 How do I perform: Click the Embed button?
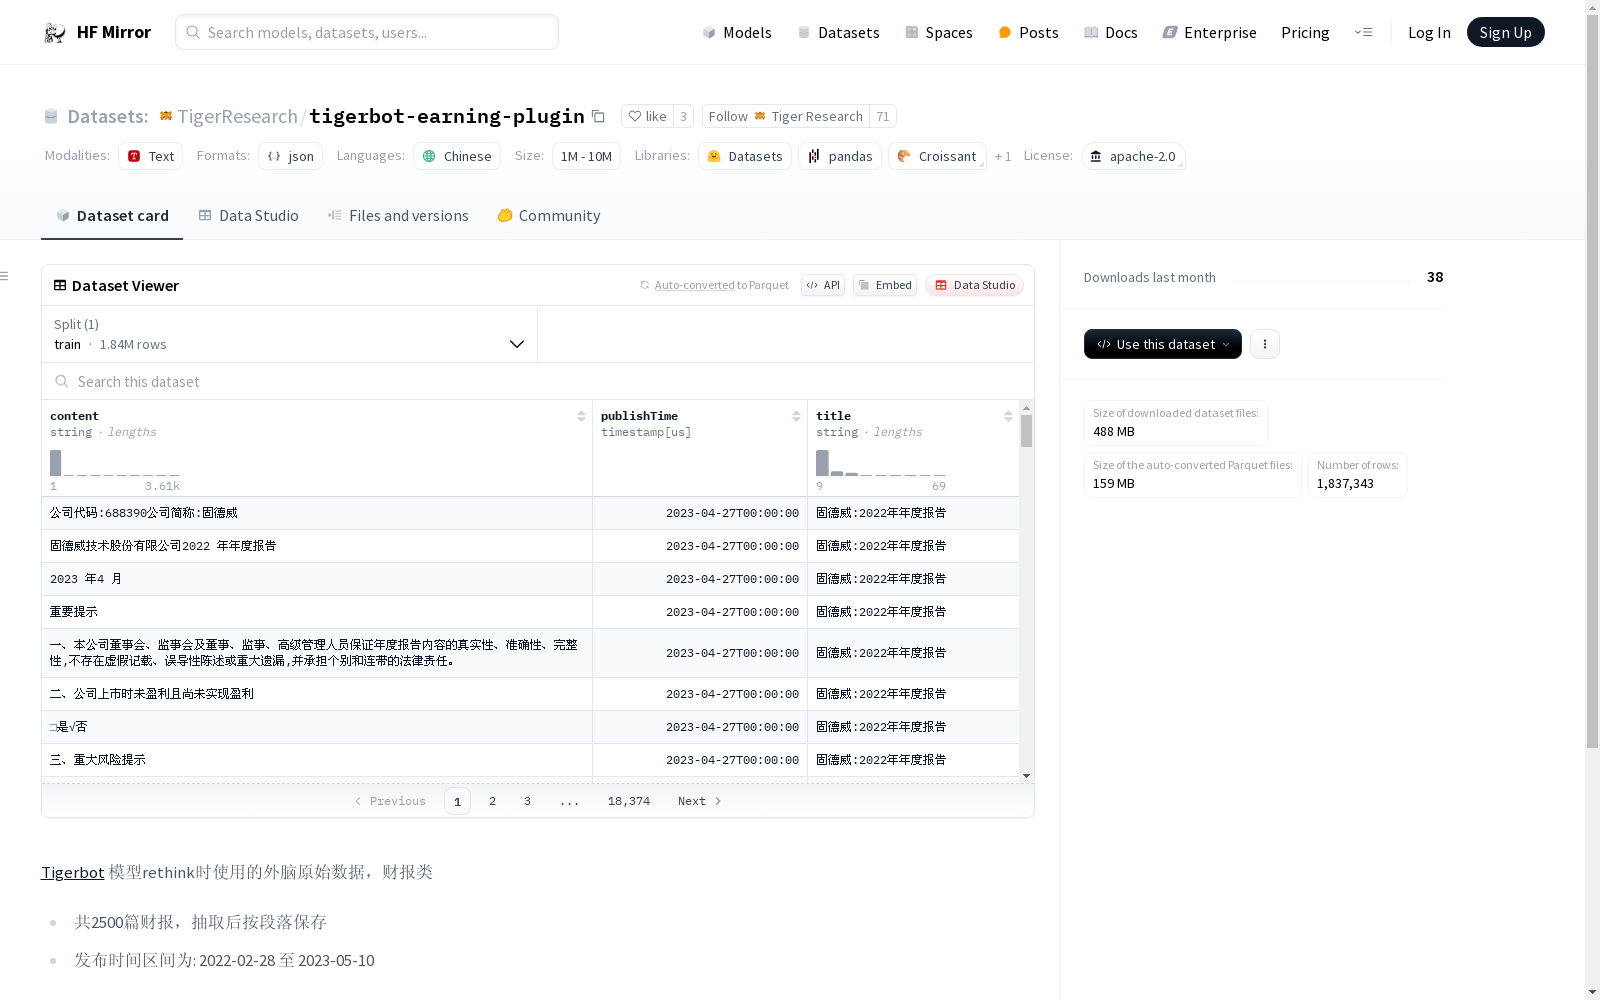coord(885,285)
